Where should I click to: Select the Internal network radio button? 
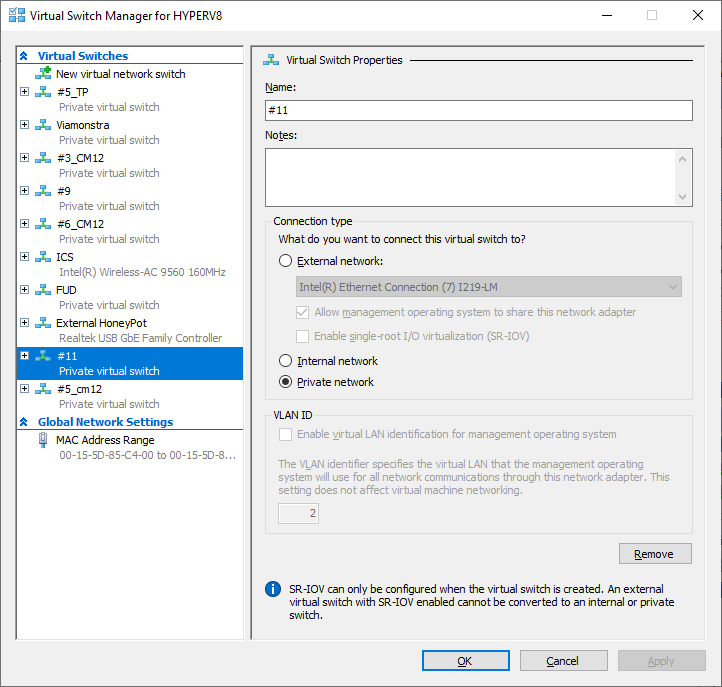(x=285, y=361)
